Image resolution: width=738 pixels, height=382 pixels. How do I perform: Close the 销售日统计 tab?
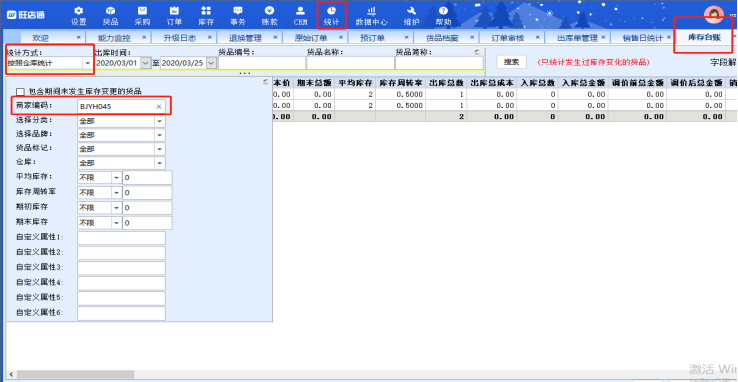pyautogui.click(x=668, y=37)
